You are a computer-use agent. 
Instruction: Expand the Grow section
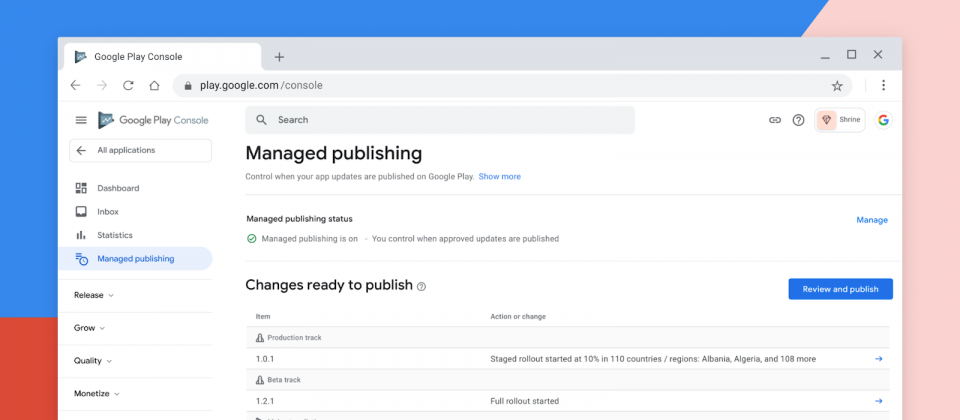click(89, 328)
